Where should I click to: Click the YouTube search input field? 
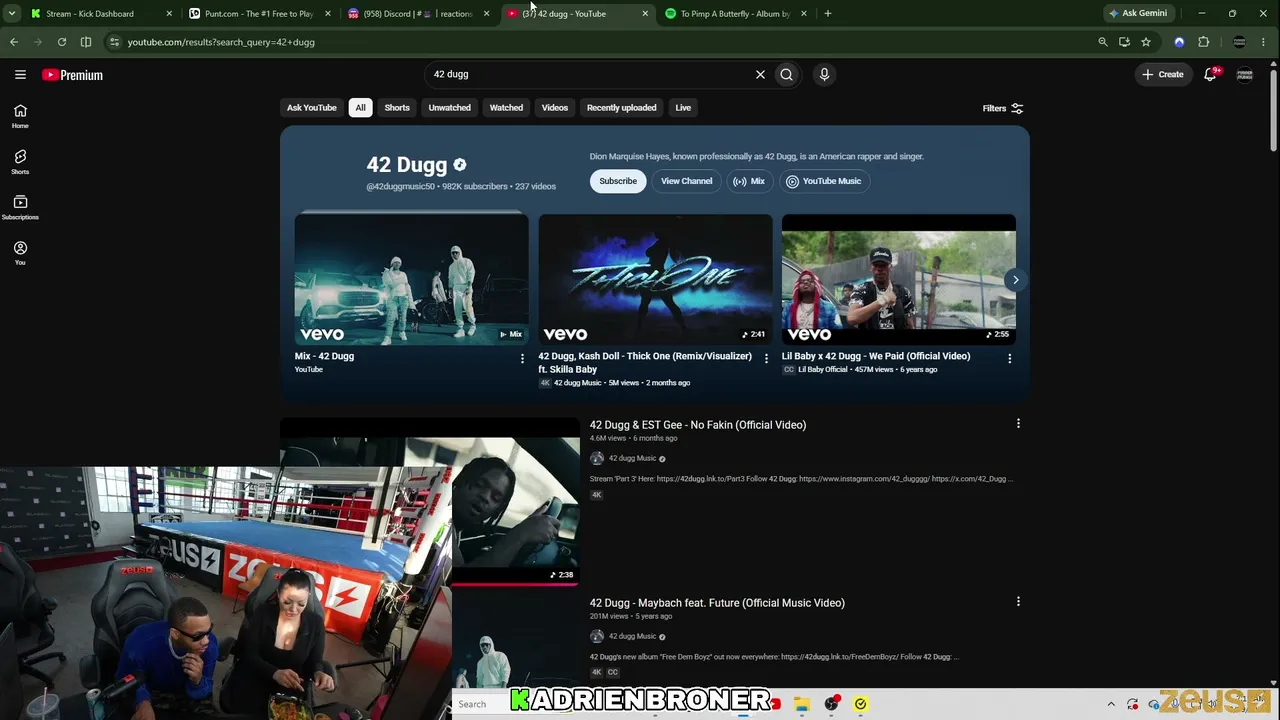click(x=590, y=74)
